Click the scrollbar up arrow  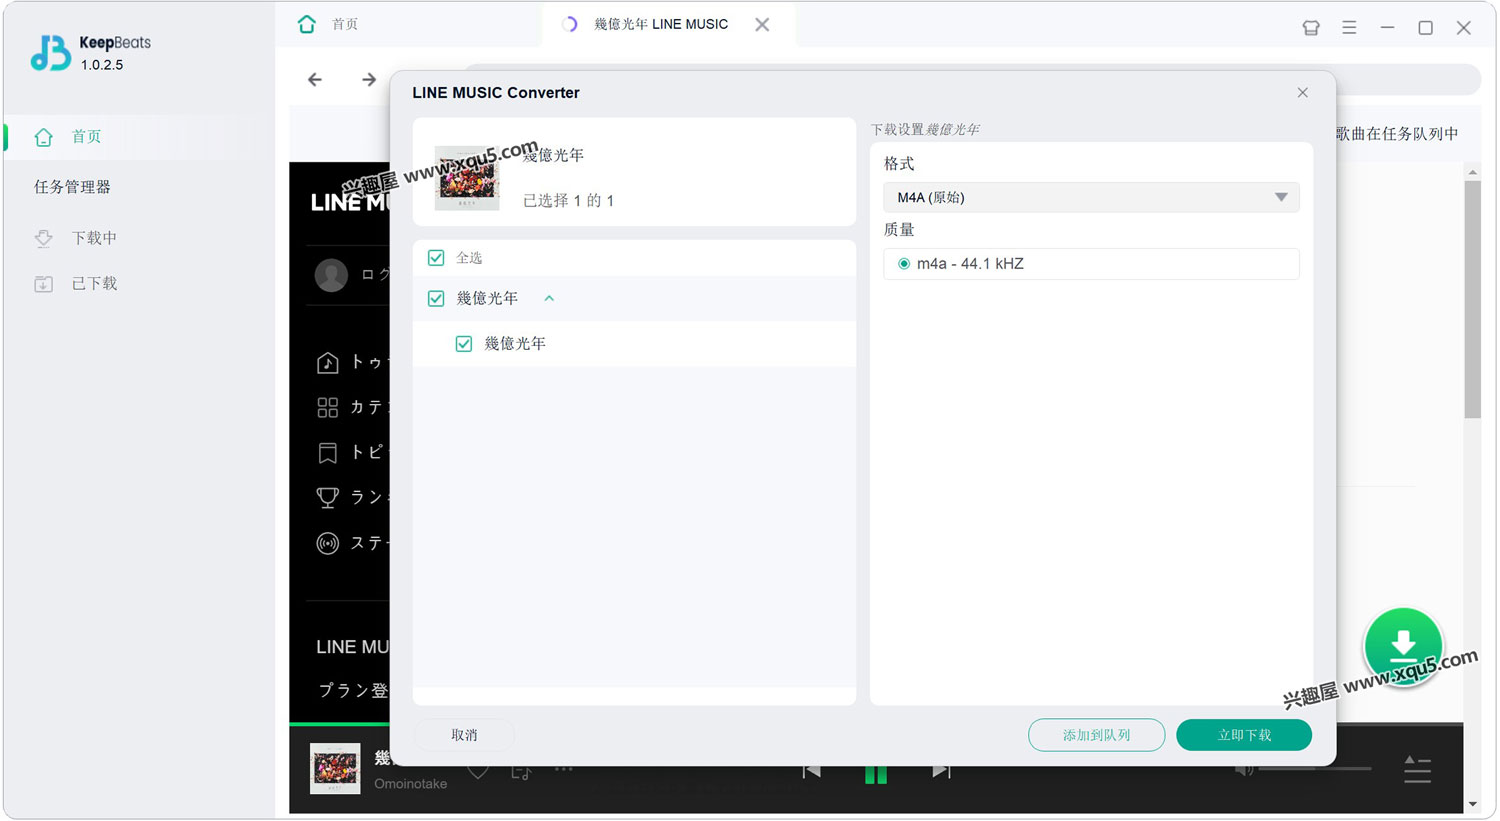(x=1472, y=173)
